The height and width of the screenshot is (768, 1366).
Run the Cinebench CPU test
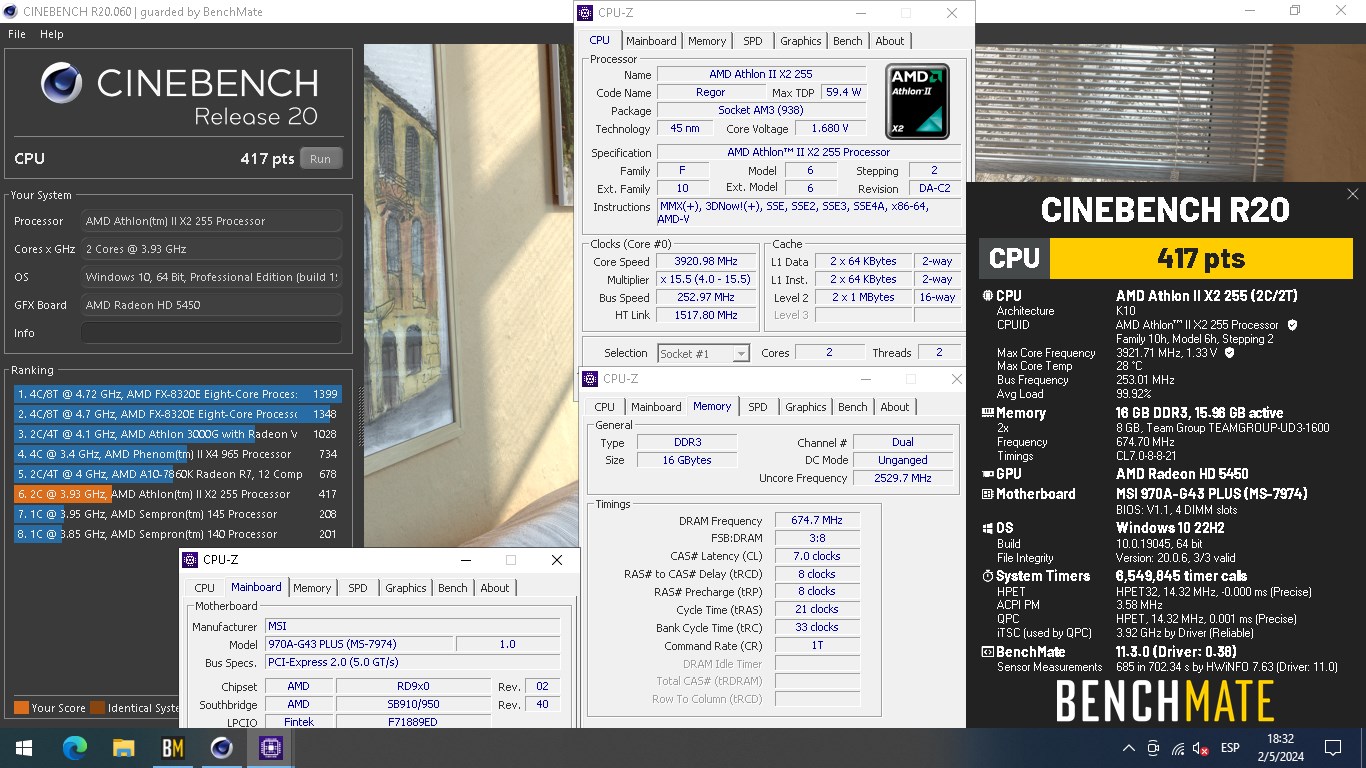click(320, 158)
